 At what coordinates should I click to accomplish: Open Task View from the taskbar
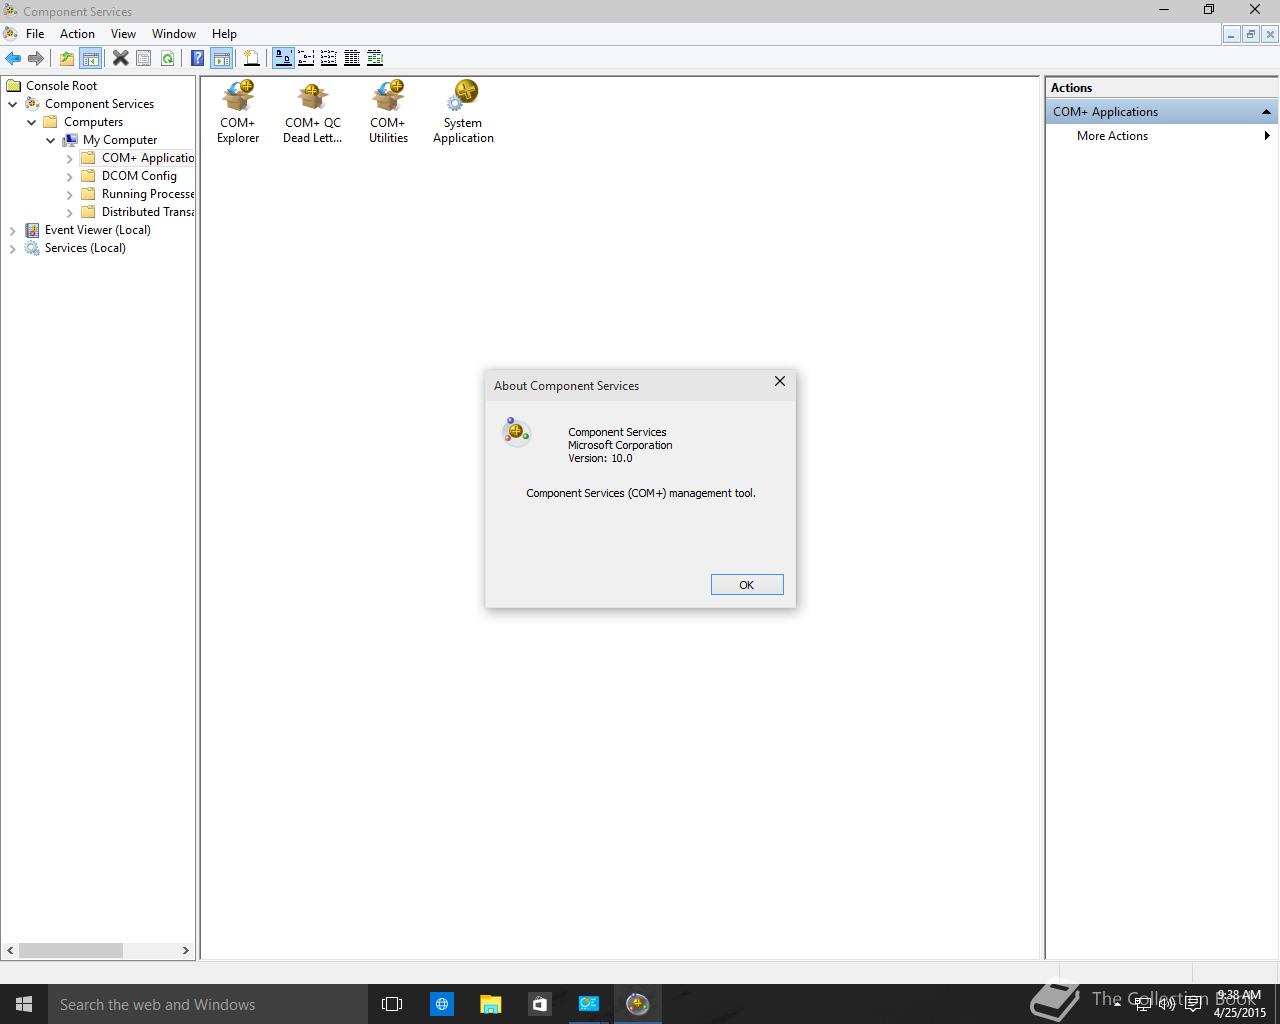coord(392,1004)
